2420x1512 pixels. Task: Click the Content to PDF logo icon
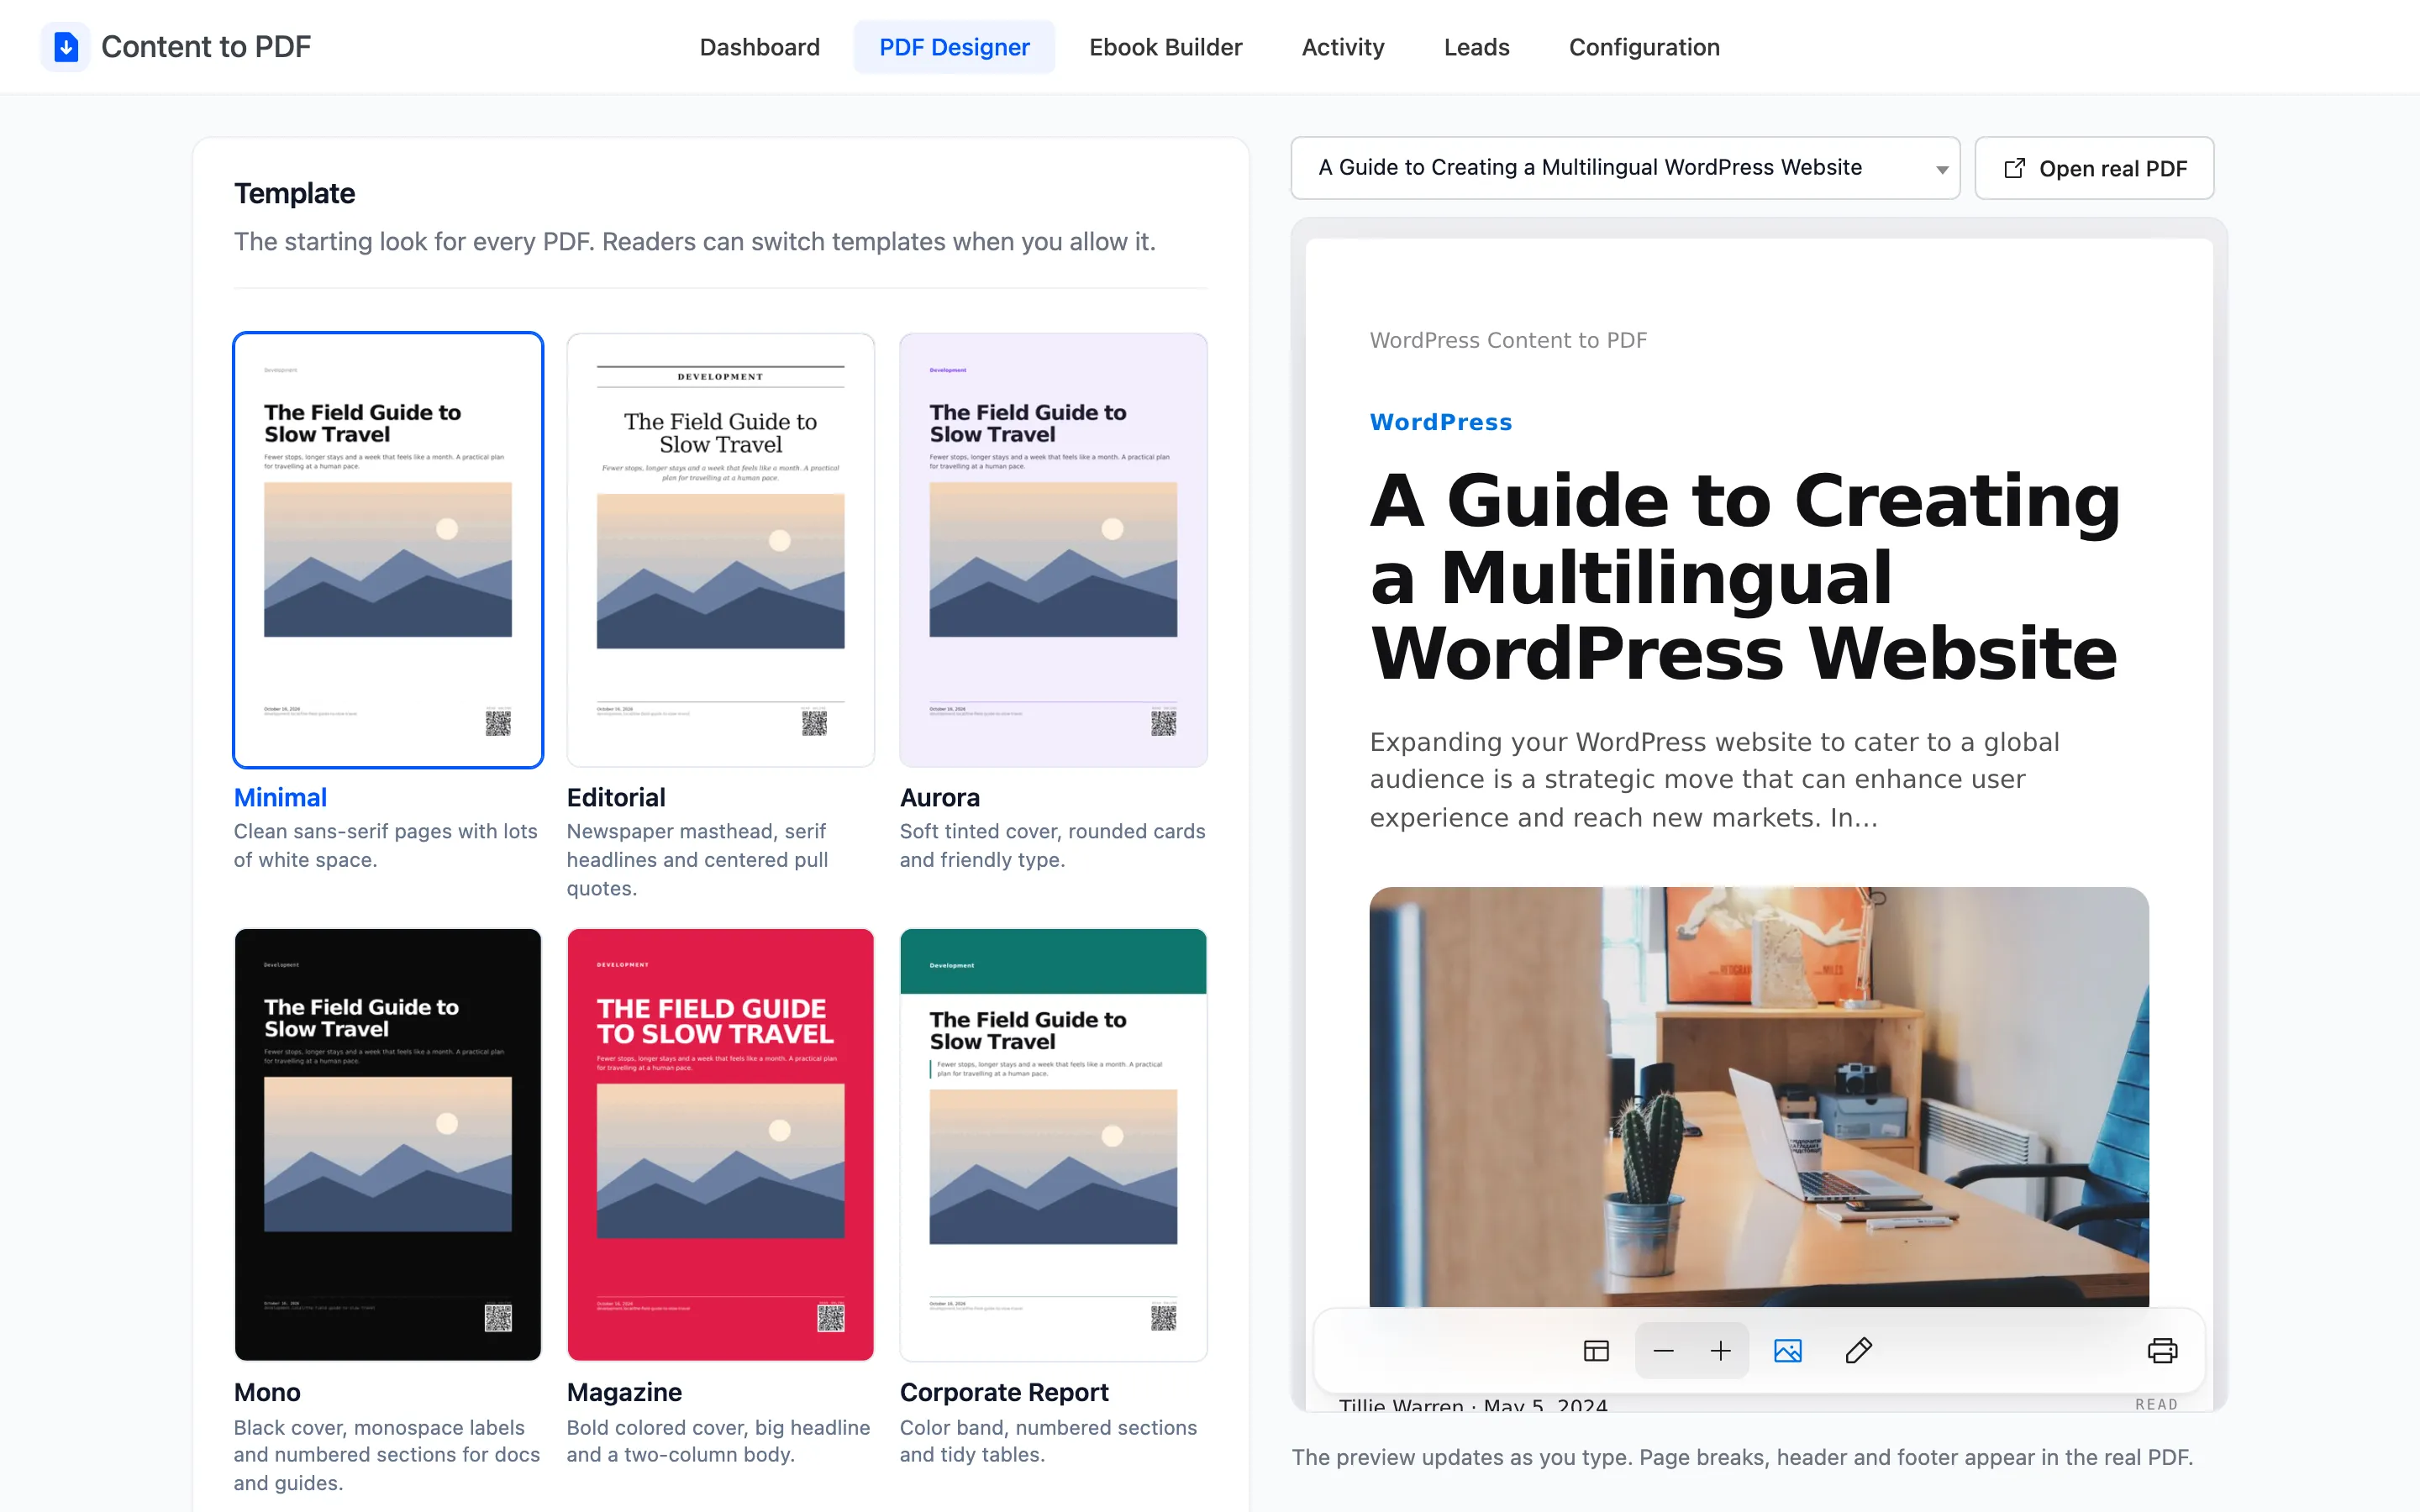click(65, 47)
